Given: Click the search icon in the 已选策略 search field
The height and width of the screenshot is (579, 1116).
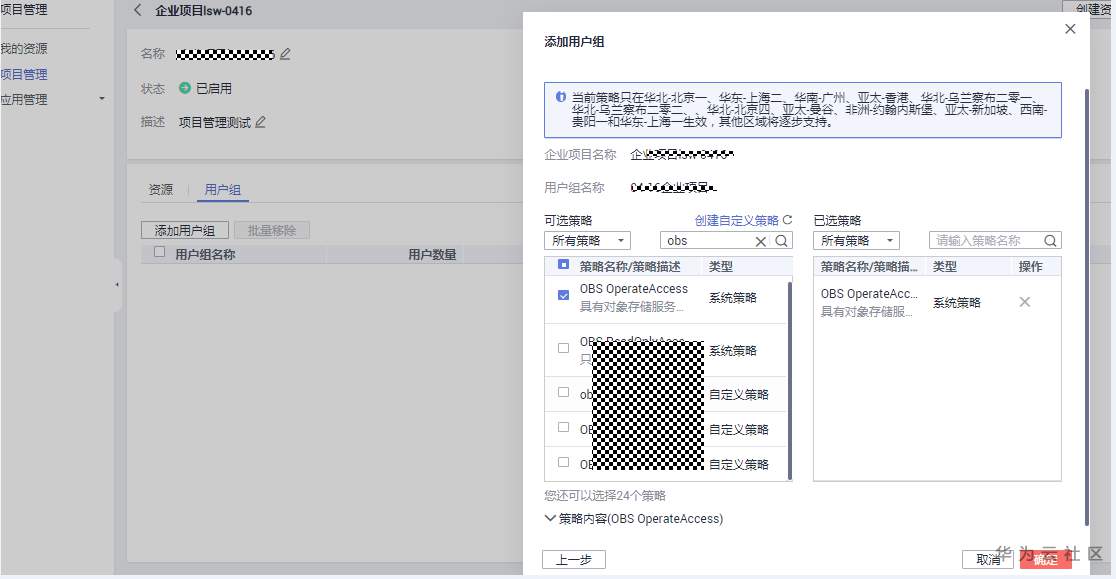Looking at the screenshot, I should click(x=1050, y=240).
